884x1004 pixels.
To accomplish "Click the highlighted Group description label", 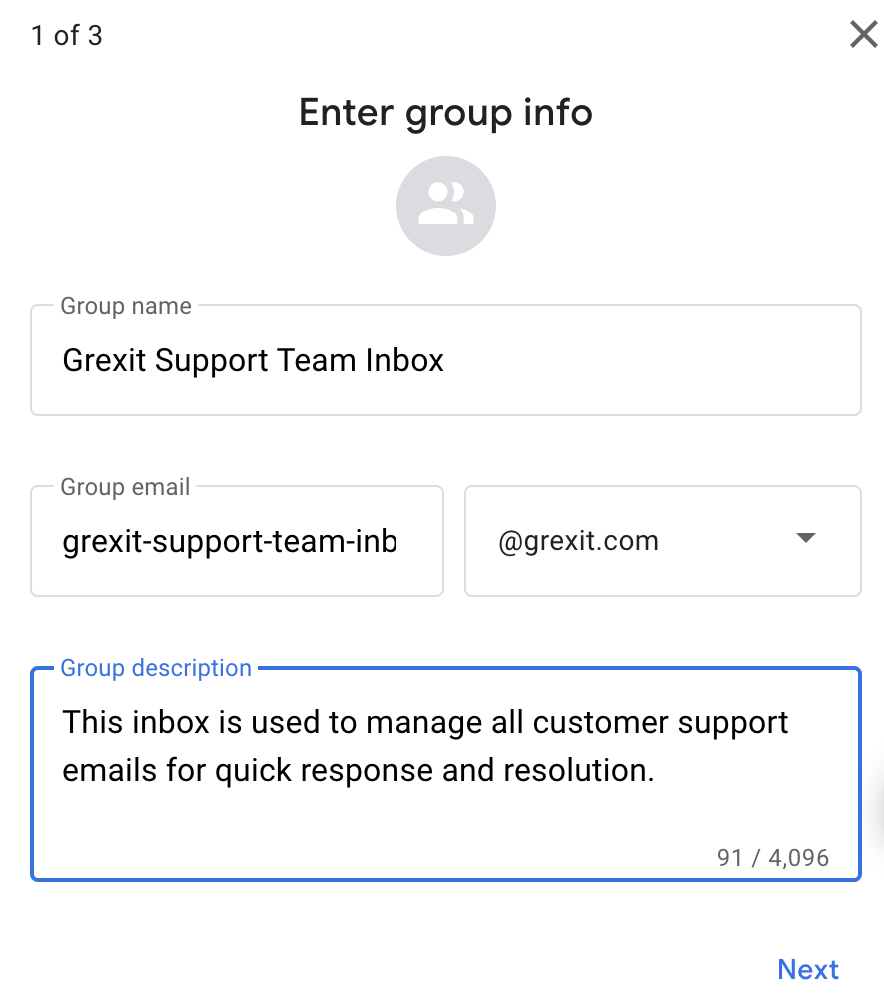I will point(156,668).
